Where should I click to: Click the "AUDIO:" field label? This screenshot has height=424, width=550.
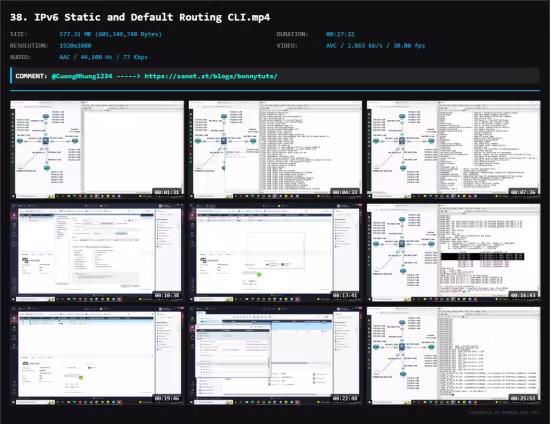[20, 57]
